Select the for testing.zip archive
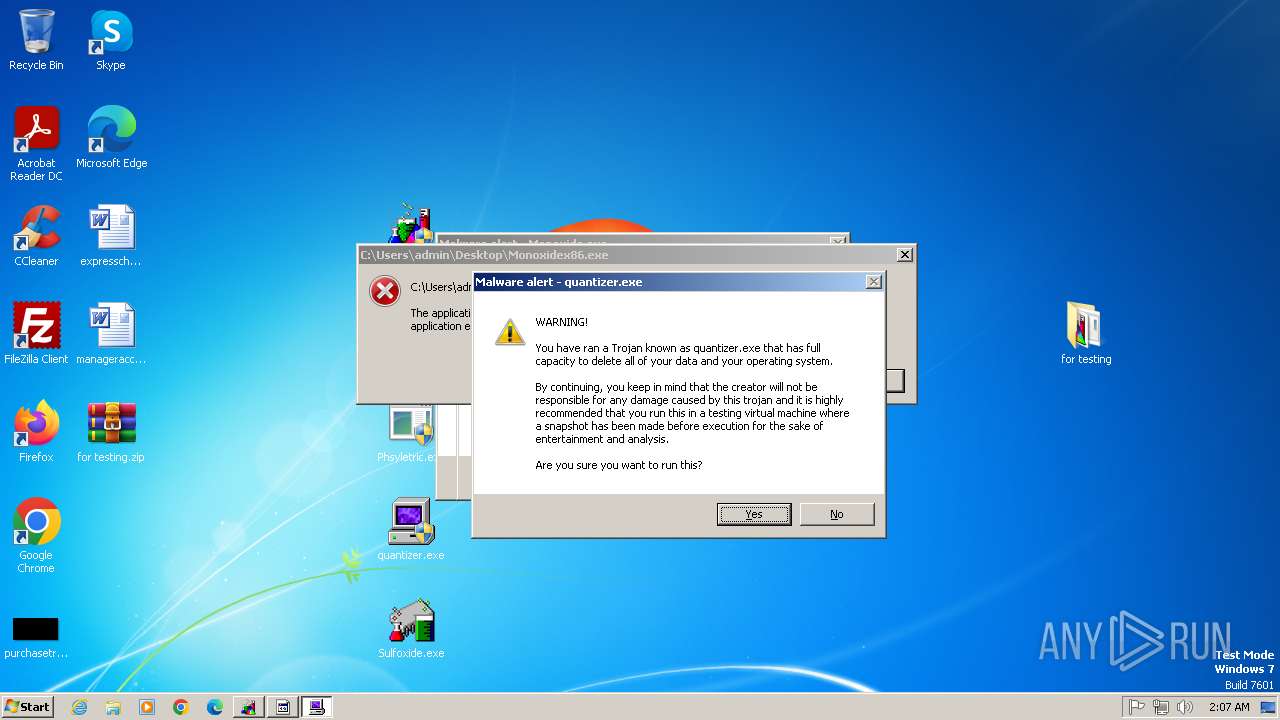 click(111, 432)
